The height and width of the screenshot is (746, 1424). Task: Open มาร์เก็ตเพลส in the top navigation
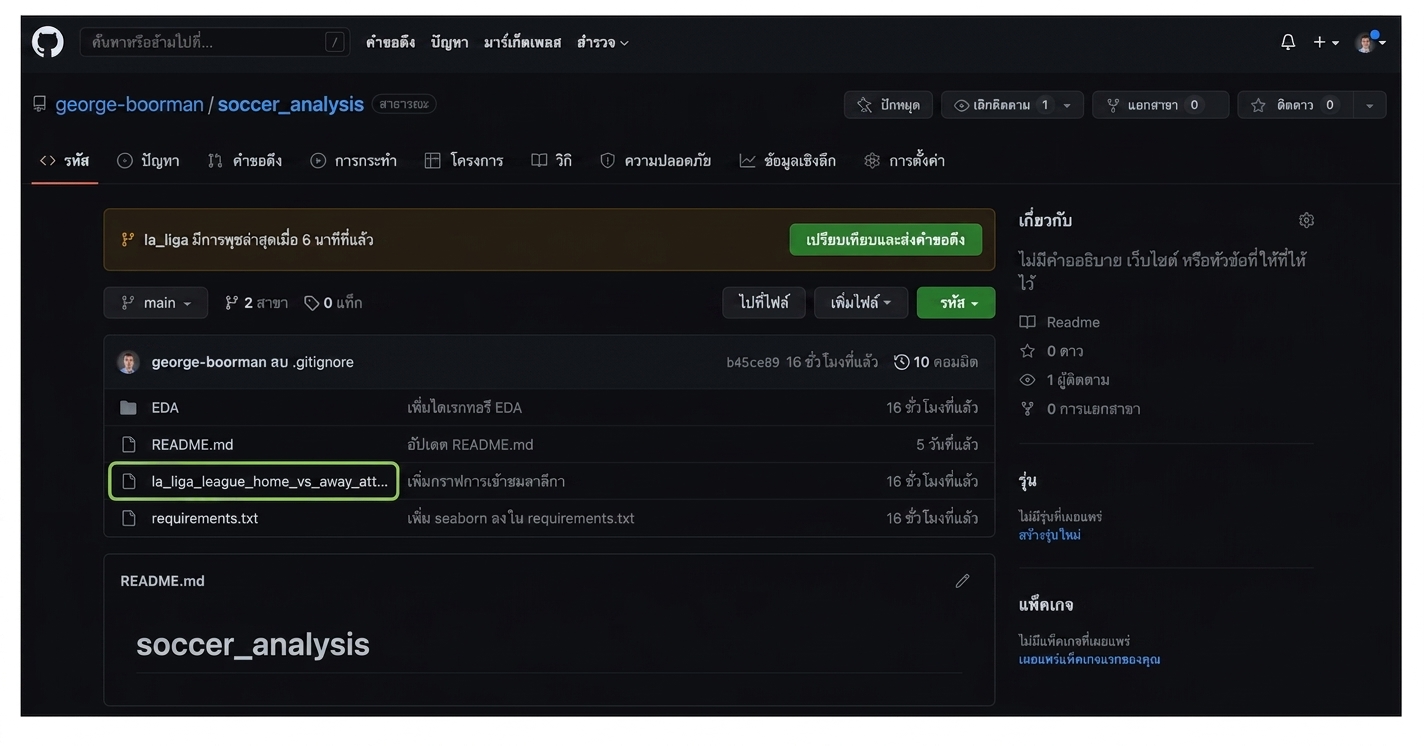522,42
